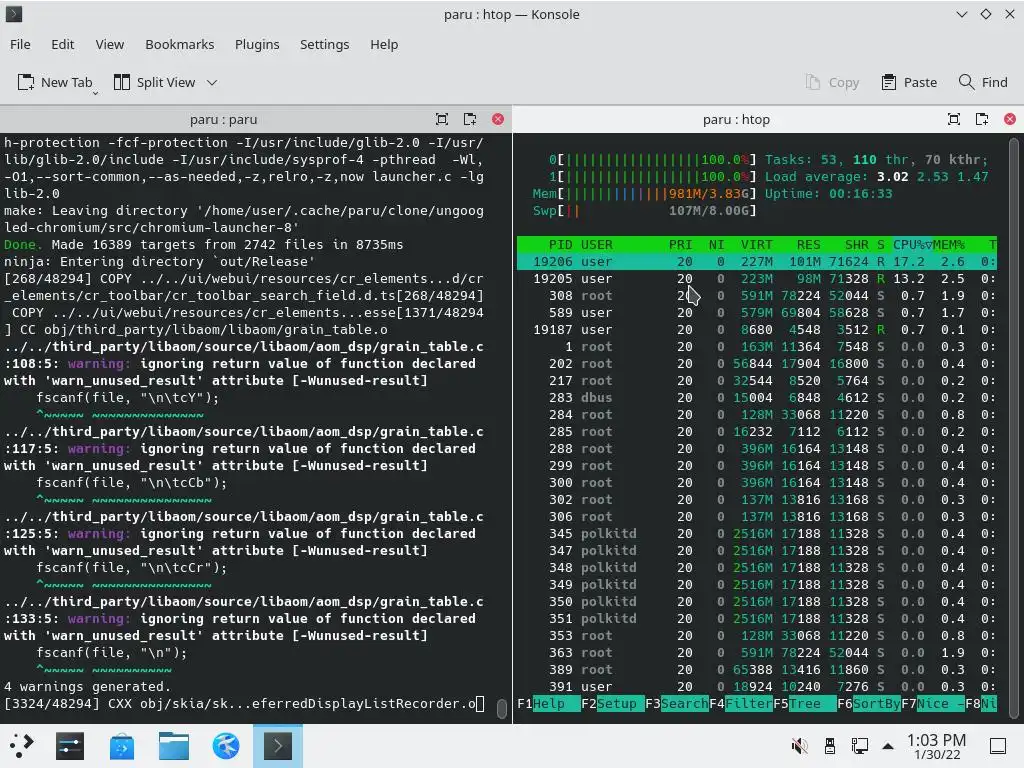Viewport: 1024px width, 768px height.
Task: Select htop process row PID 19187
Action: [x=757, y=329]
